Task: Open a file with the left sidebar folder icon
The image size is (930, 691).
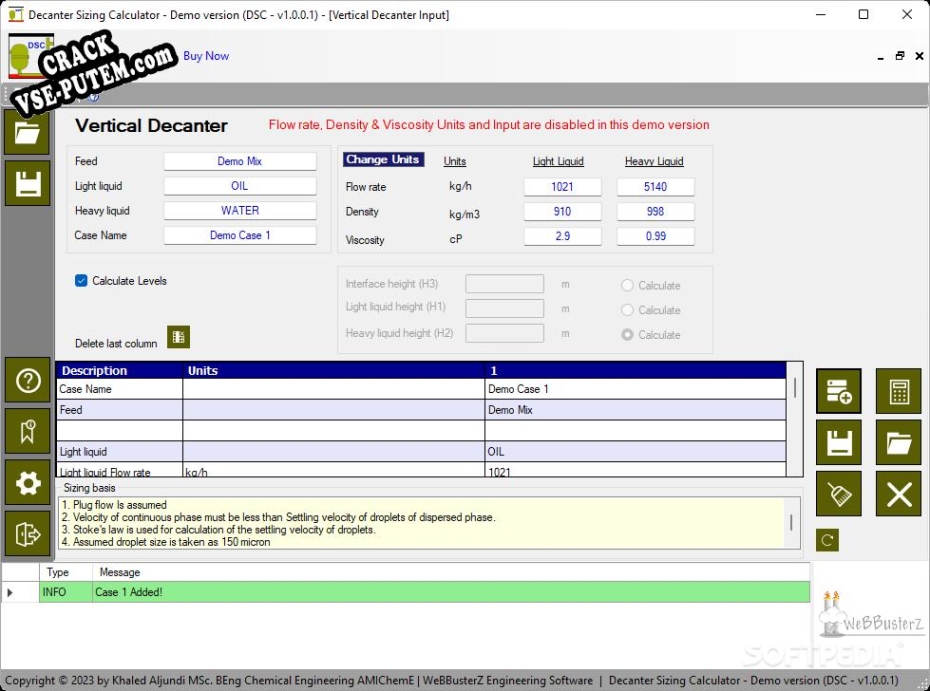Action: pyautogui.click(x=27, y=132)
